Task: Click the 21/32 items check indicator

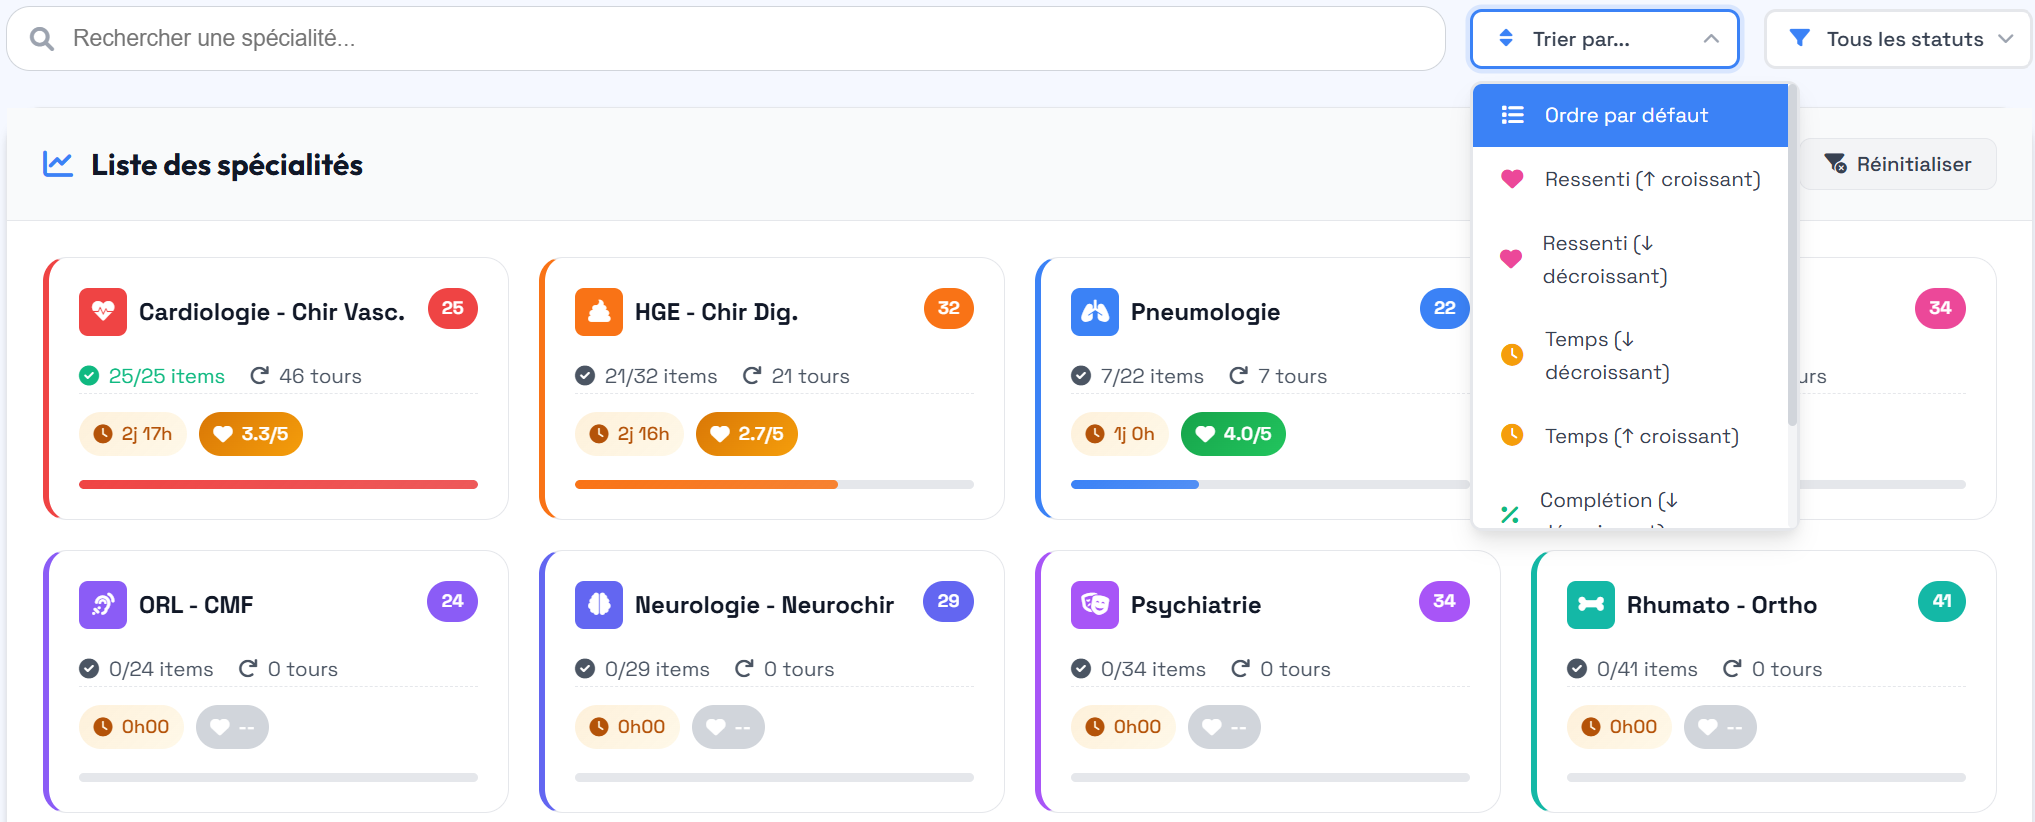Action: [x=585, y=376]
